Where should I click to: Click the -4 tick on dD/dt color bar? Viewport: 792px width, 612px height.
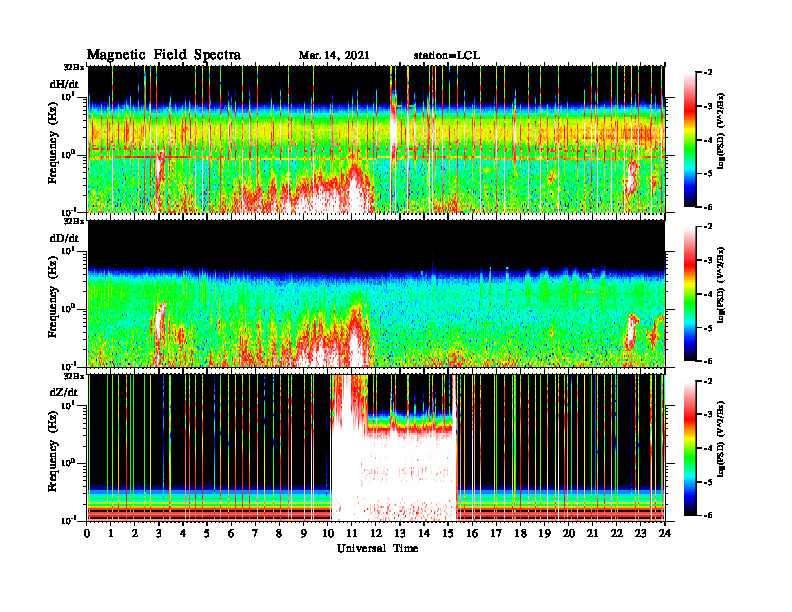707,294
